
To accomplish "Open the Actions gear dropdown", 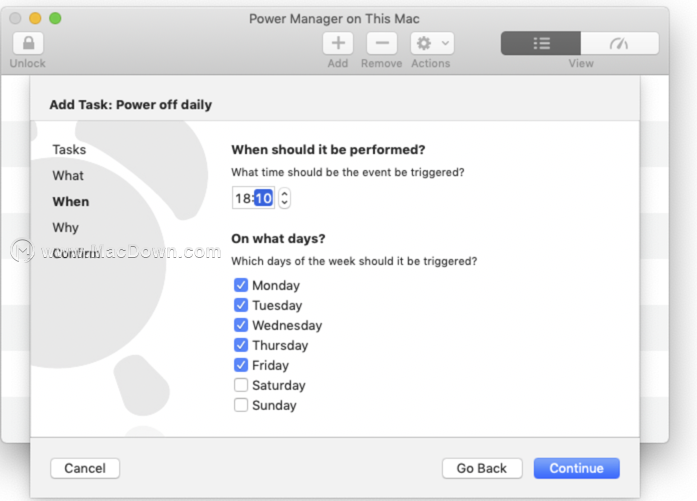I will click(x=432, y=43).
